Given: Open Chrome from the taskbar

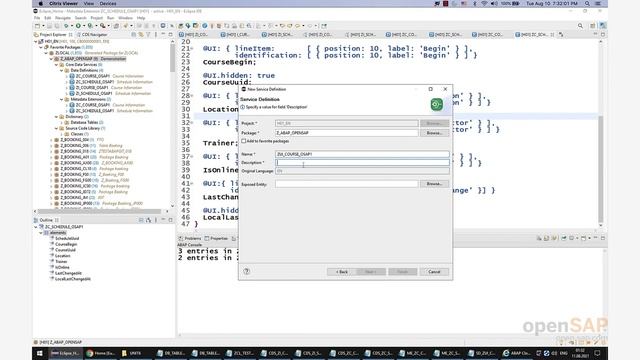Looking at the screenshot, I should pos(100,353).
